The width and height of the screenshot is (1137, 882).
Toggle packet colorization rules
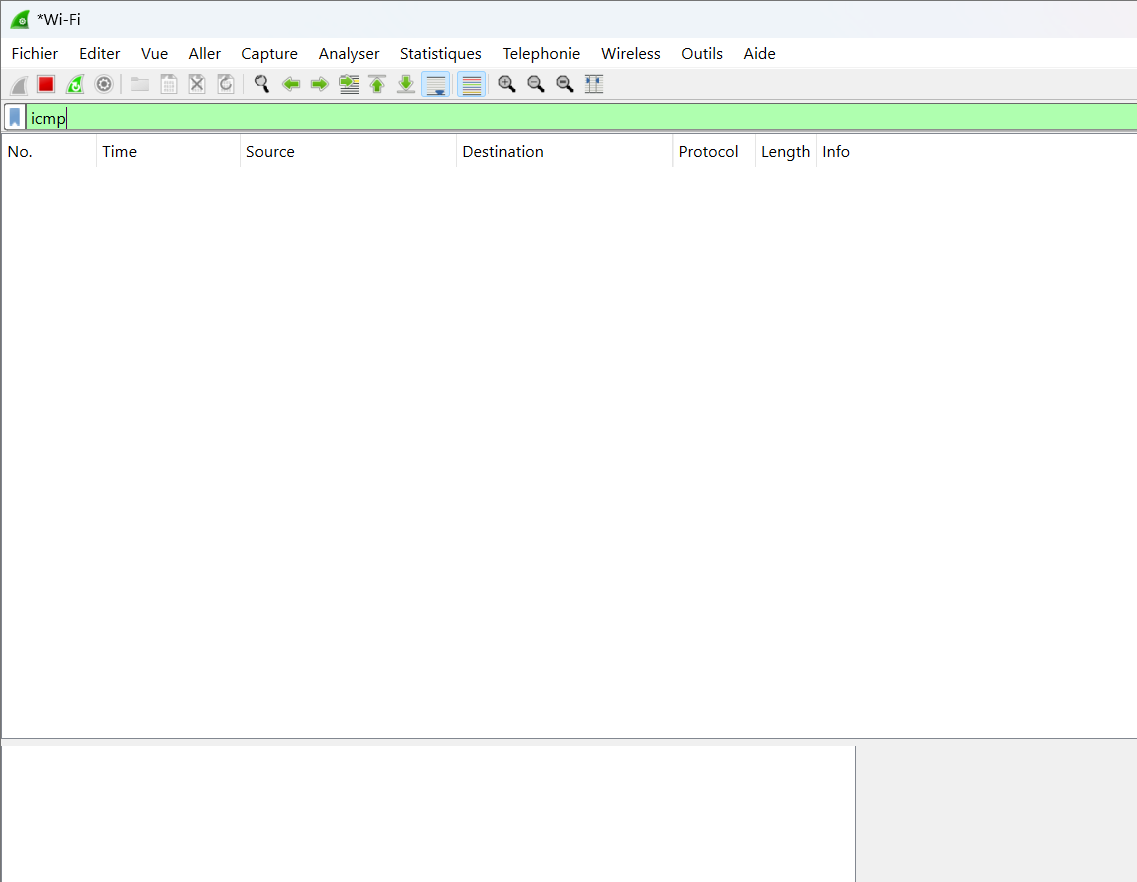tap(471, 85)
